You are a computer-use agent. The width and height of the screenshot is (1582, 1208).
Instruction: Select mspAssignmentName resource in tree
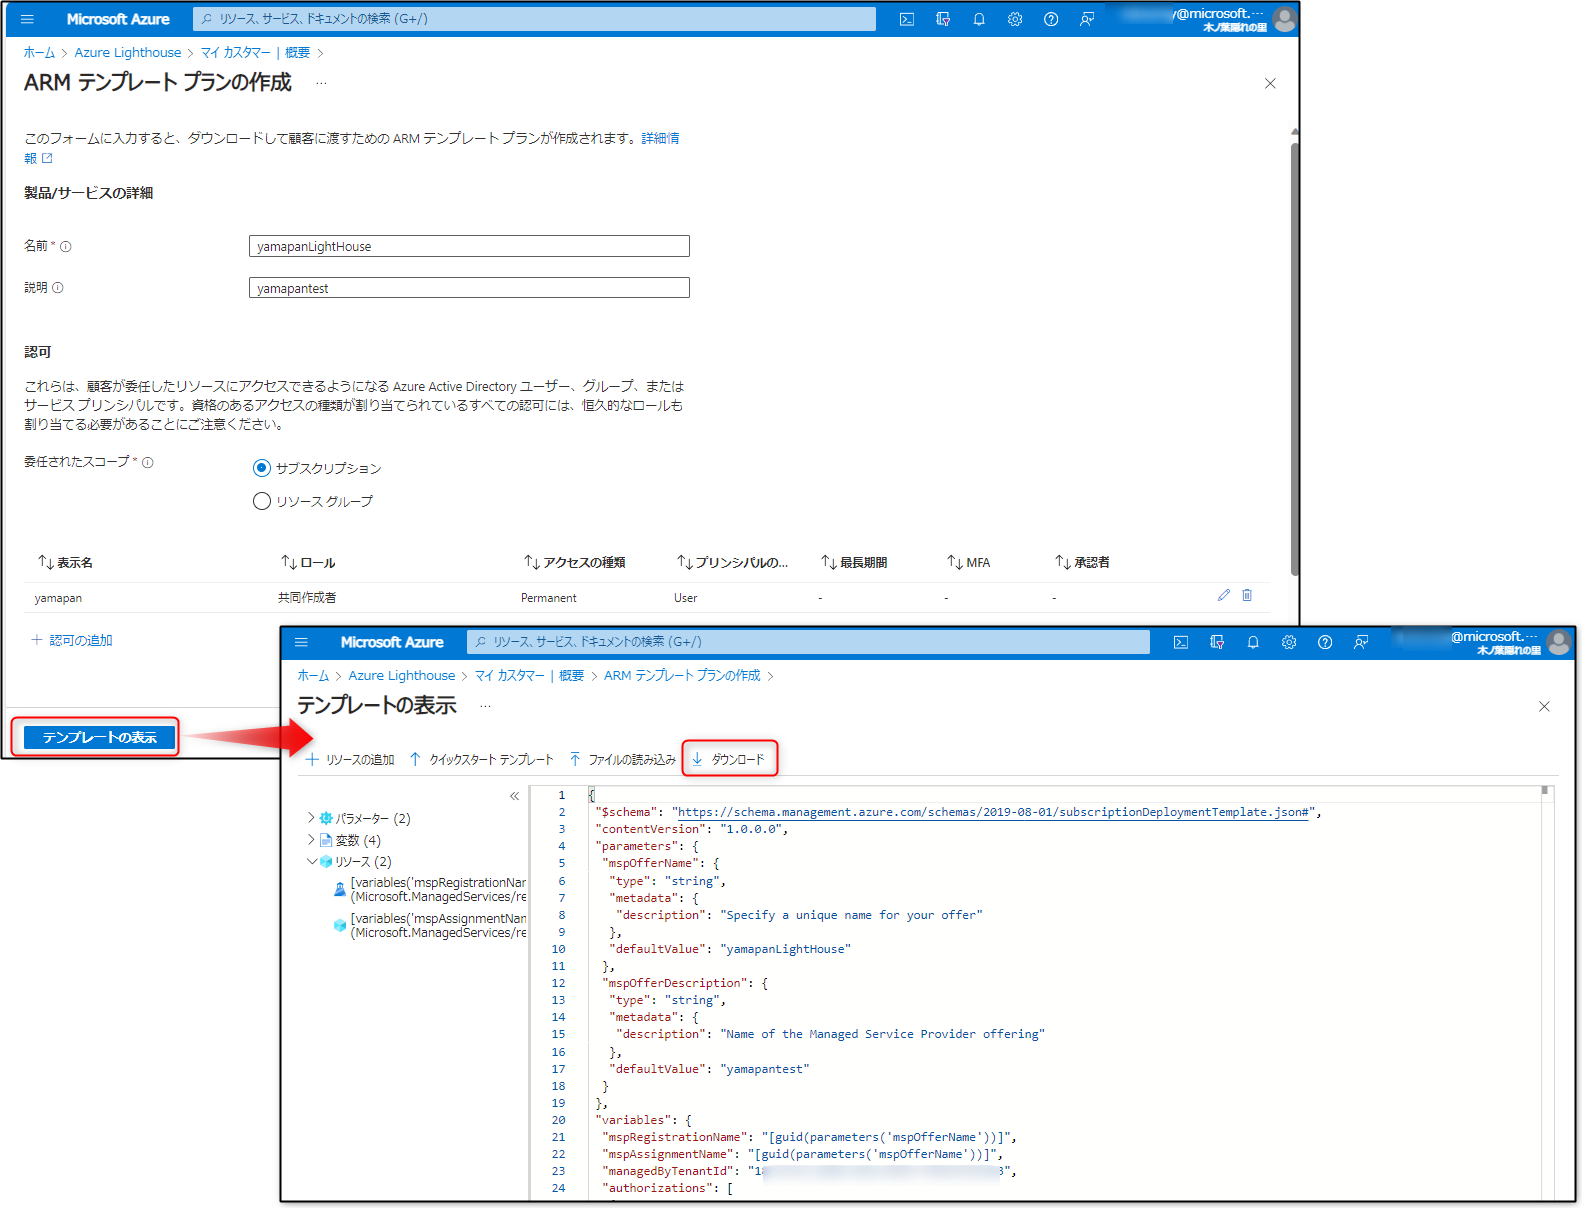pyautogui.click(x=430, y=926)
